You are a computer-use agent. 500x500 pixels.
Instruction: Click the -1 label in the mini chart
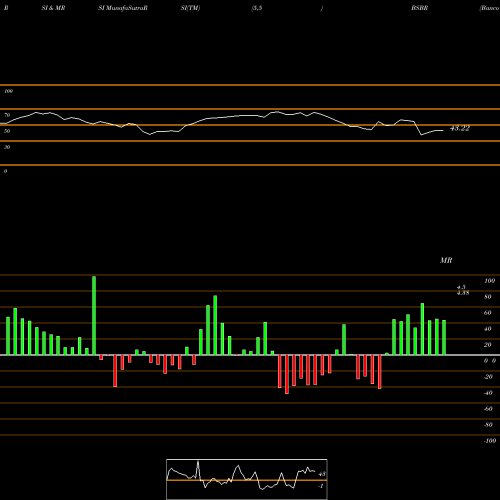(321, 486)
